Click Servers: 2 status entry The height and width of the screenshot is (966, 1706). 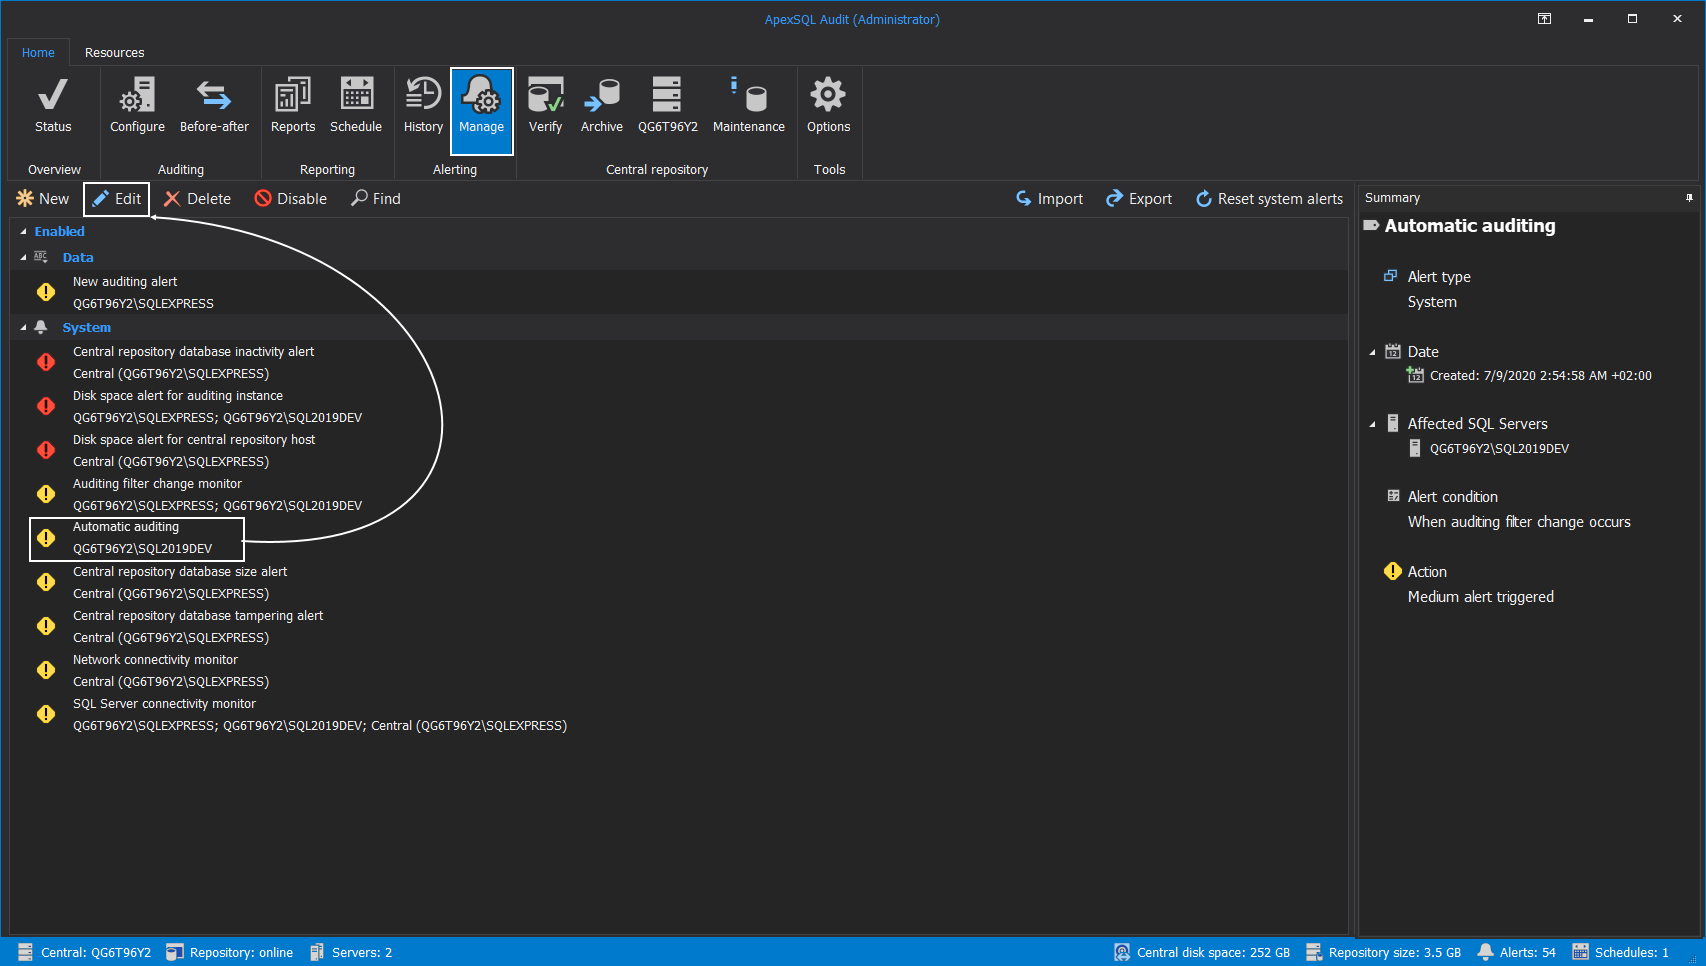coord(351,952)
